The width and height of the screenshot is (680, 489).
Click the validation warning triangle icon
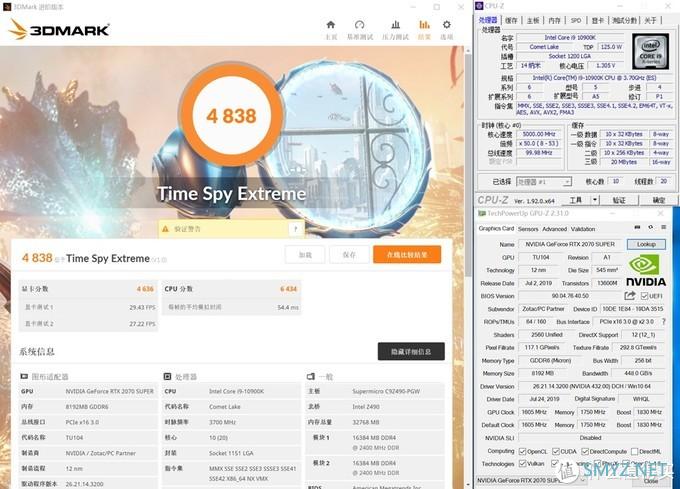click(165, 229)
